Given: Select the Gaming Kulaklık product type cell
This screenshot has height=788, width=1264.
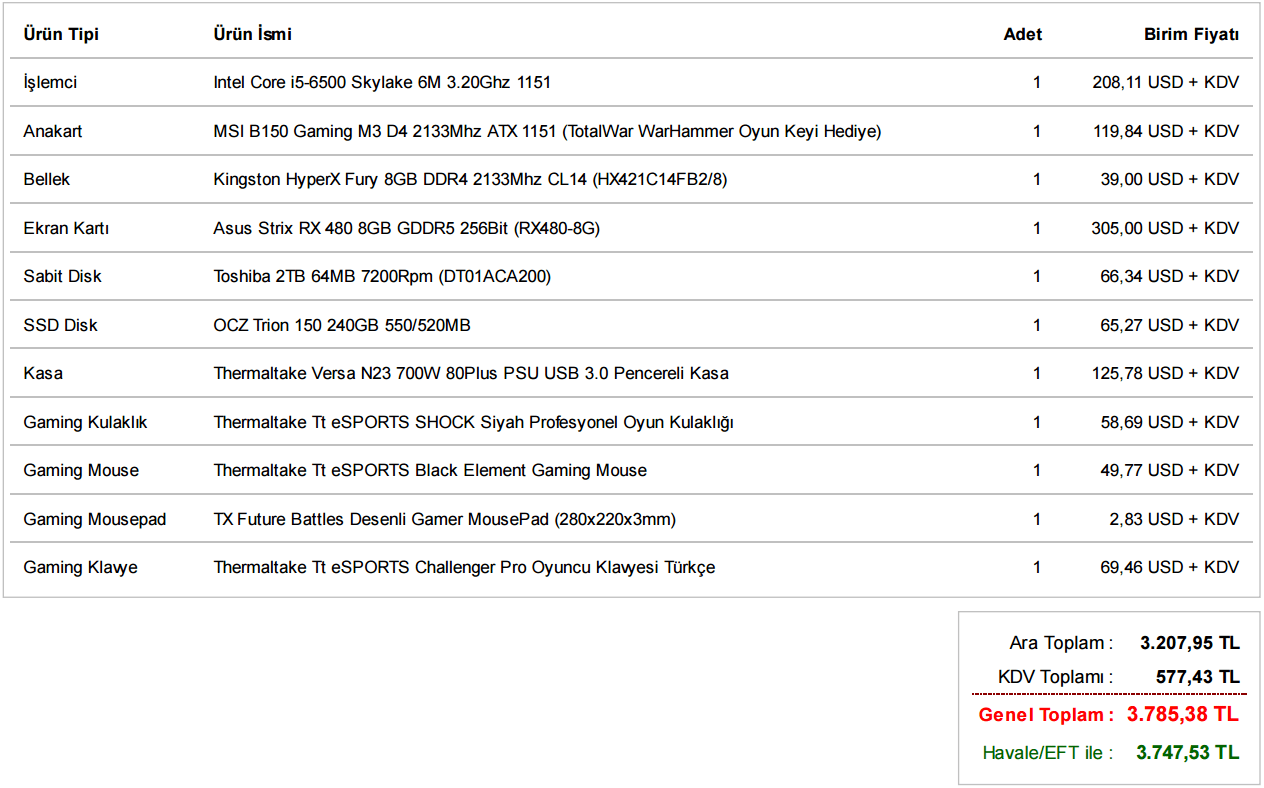Looking at the screenshot, I should point(85,422).
